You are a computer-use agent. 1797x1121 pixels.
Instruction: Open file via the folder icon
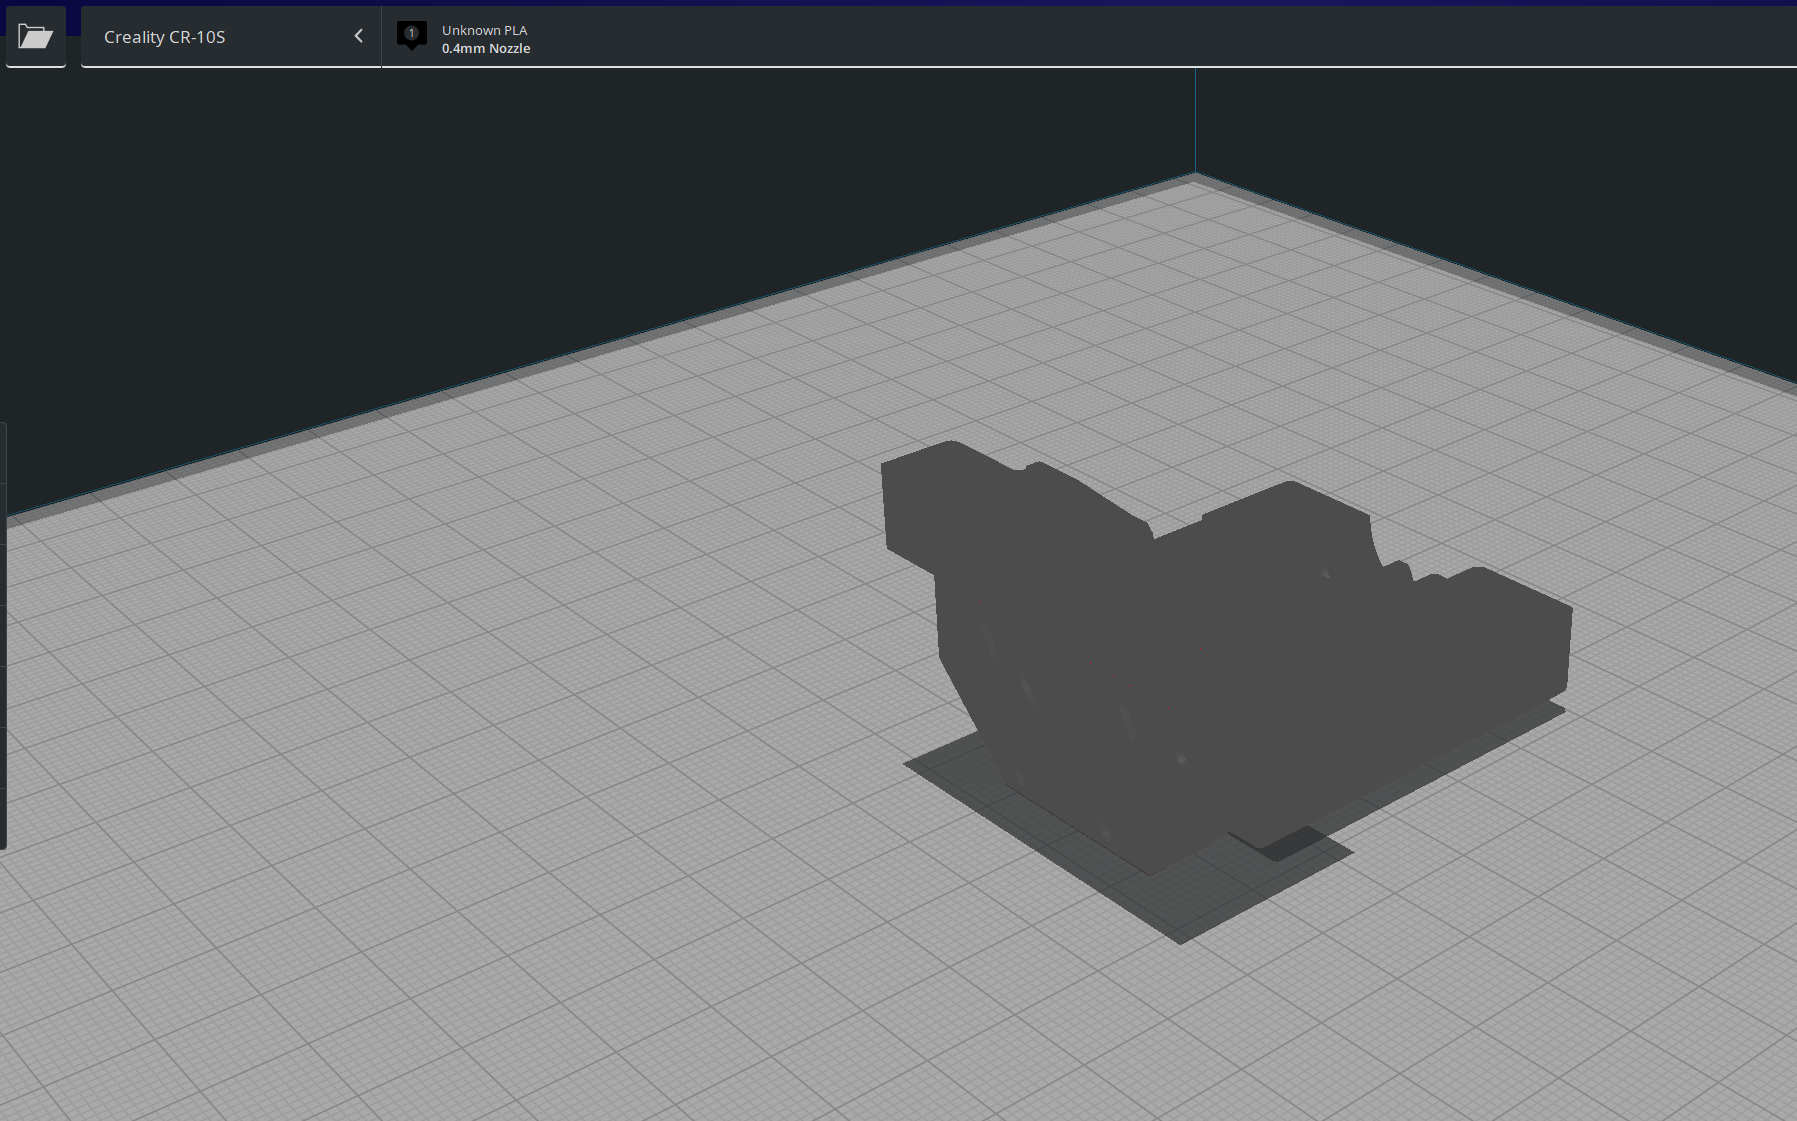(x=35, y=37)
